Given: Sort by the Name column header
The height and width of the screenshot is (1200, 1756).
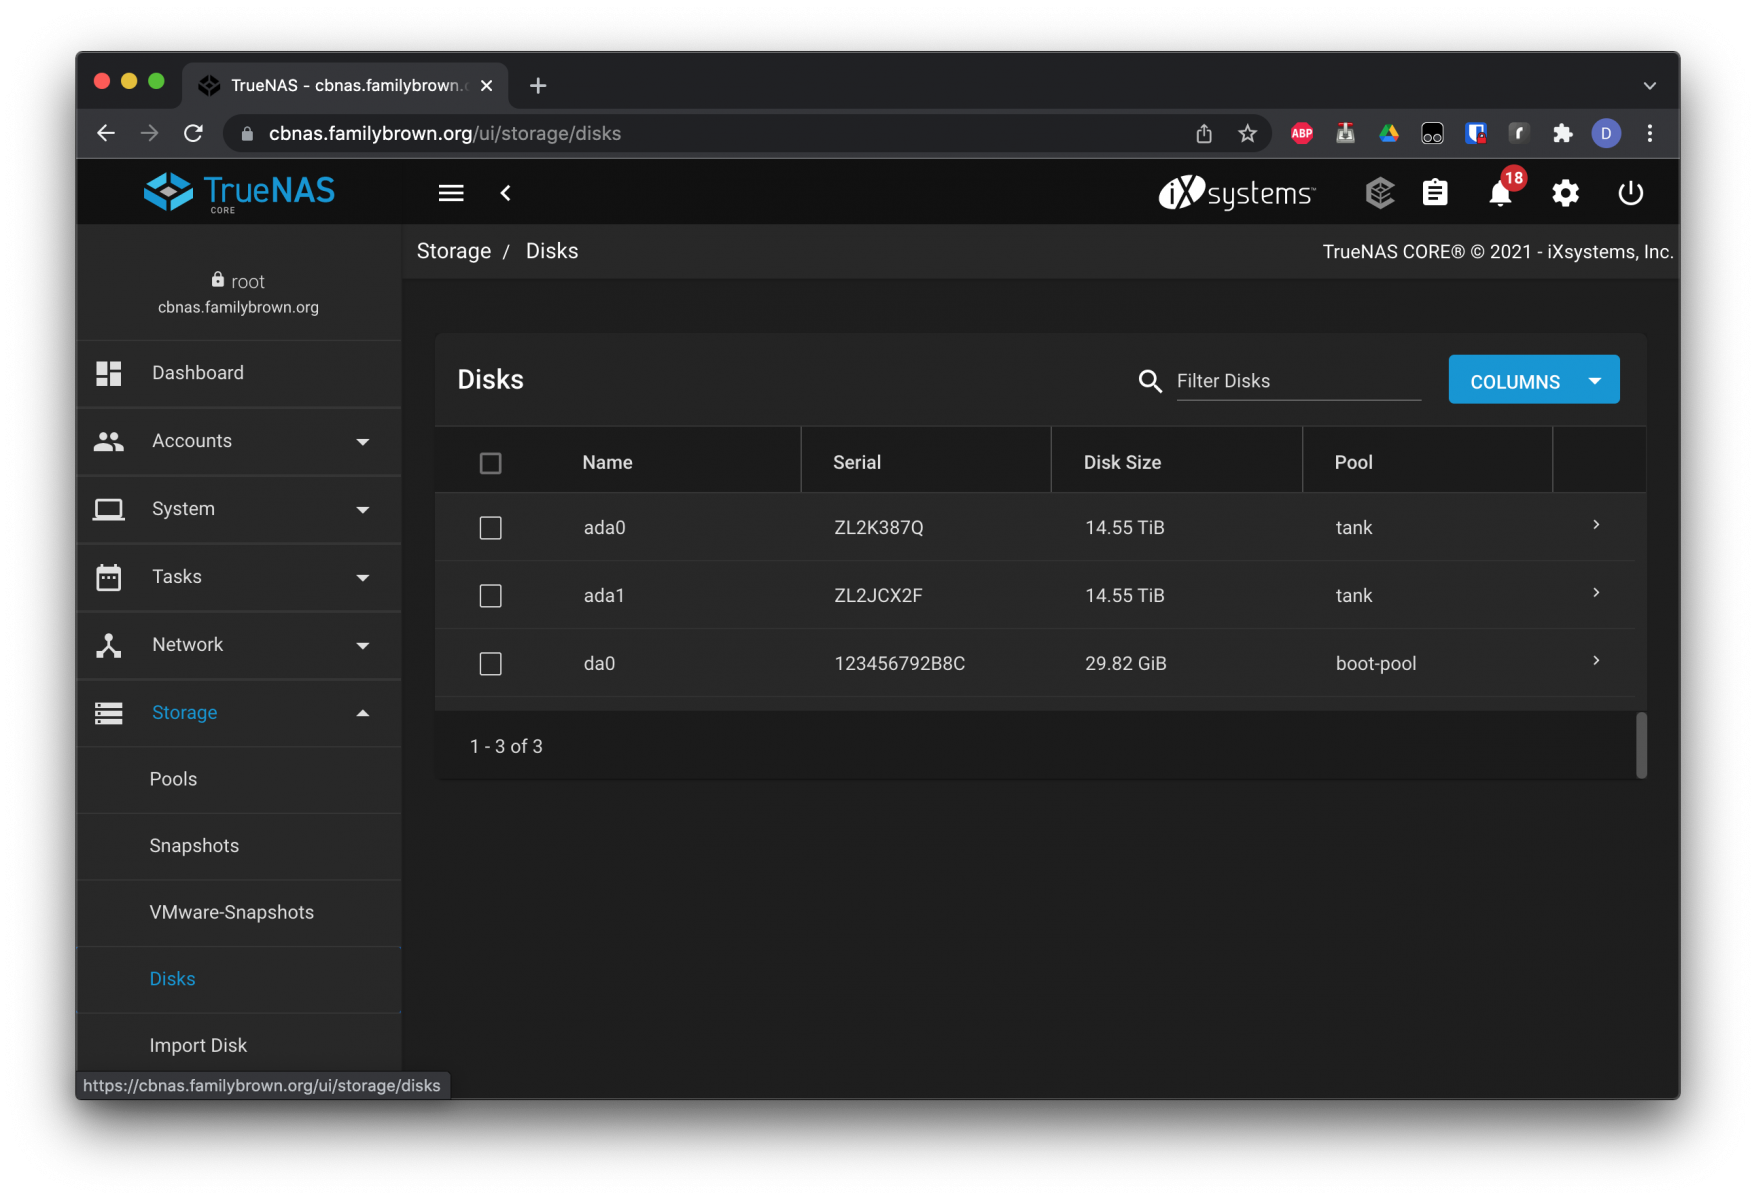Looking at the screenshot, I should (607, 463).
